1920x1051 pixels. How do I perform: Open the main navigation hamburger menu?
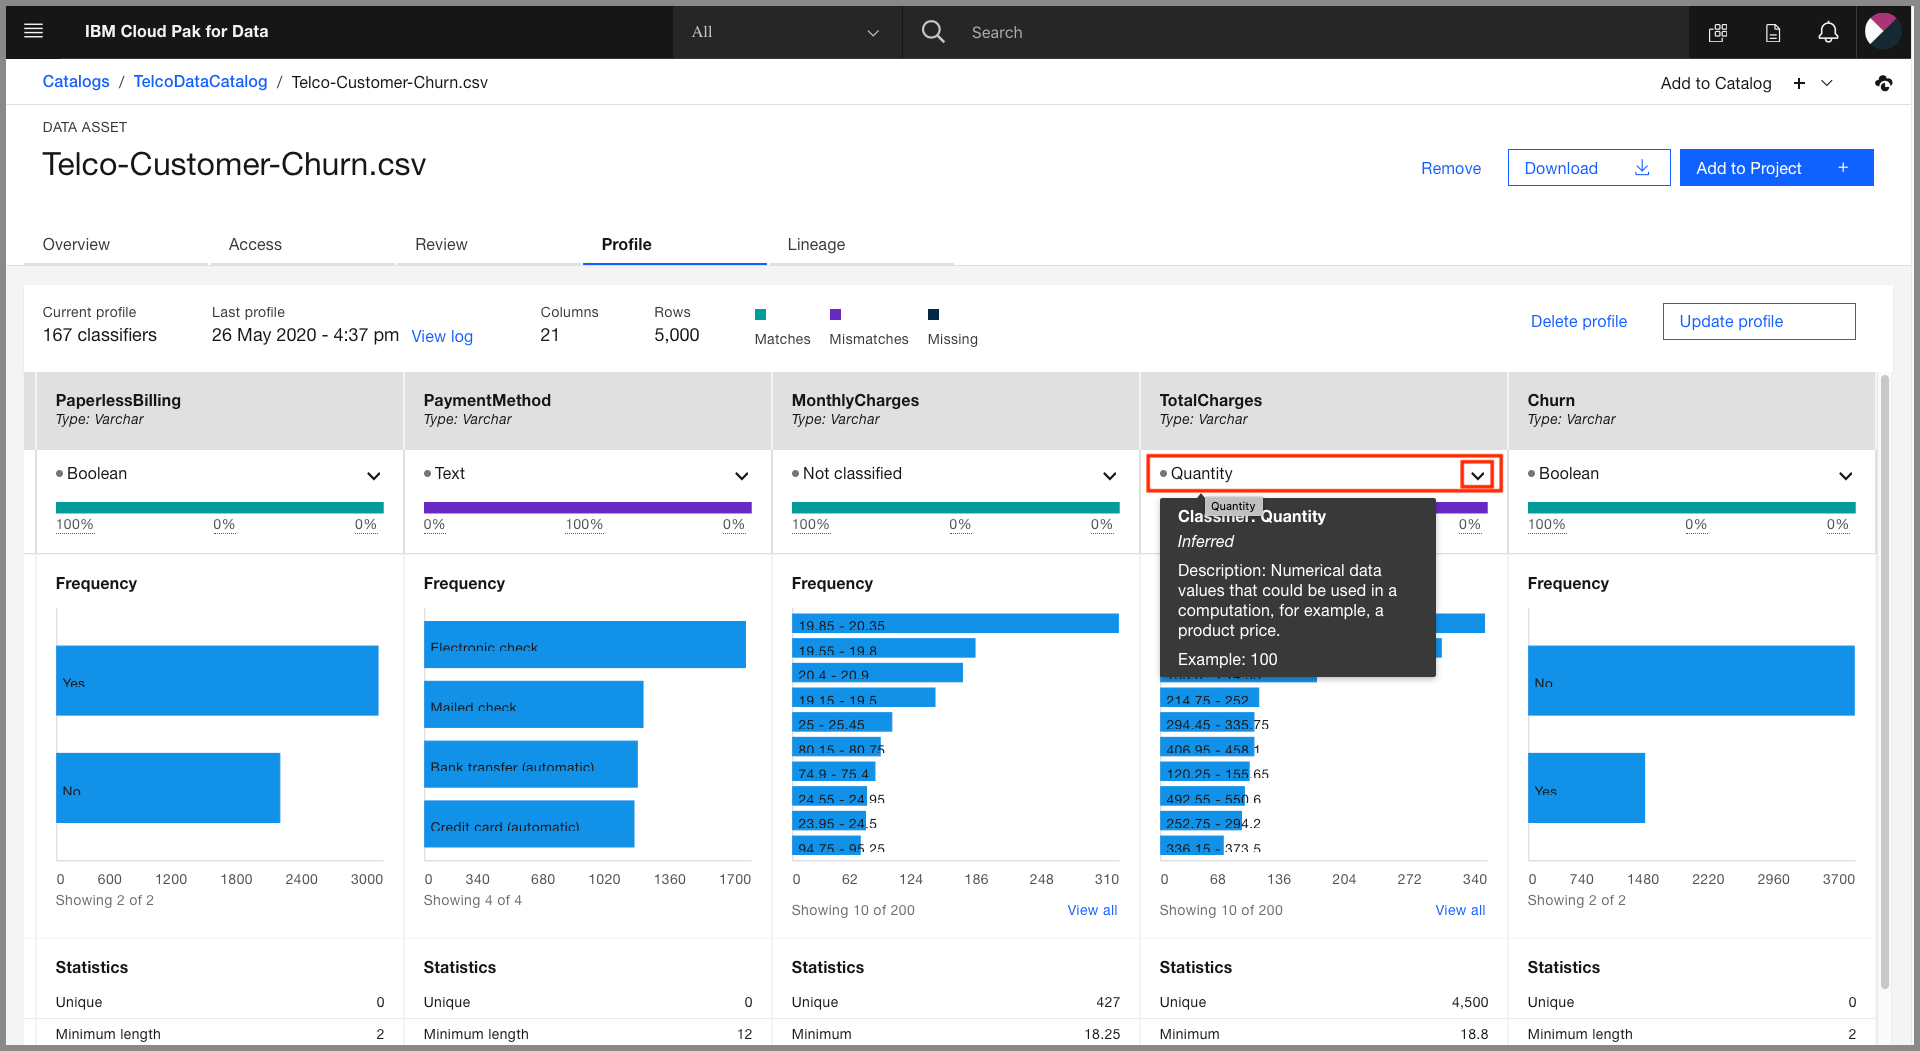pos(34,31)
